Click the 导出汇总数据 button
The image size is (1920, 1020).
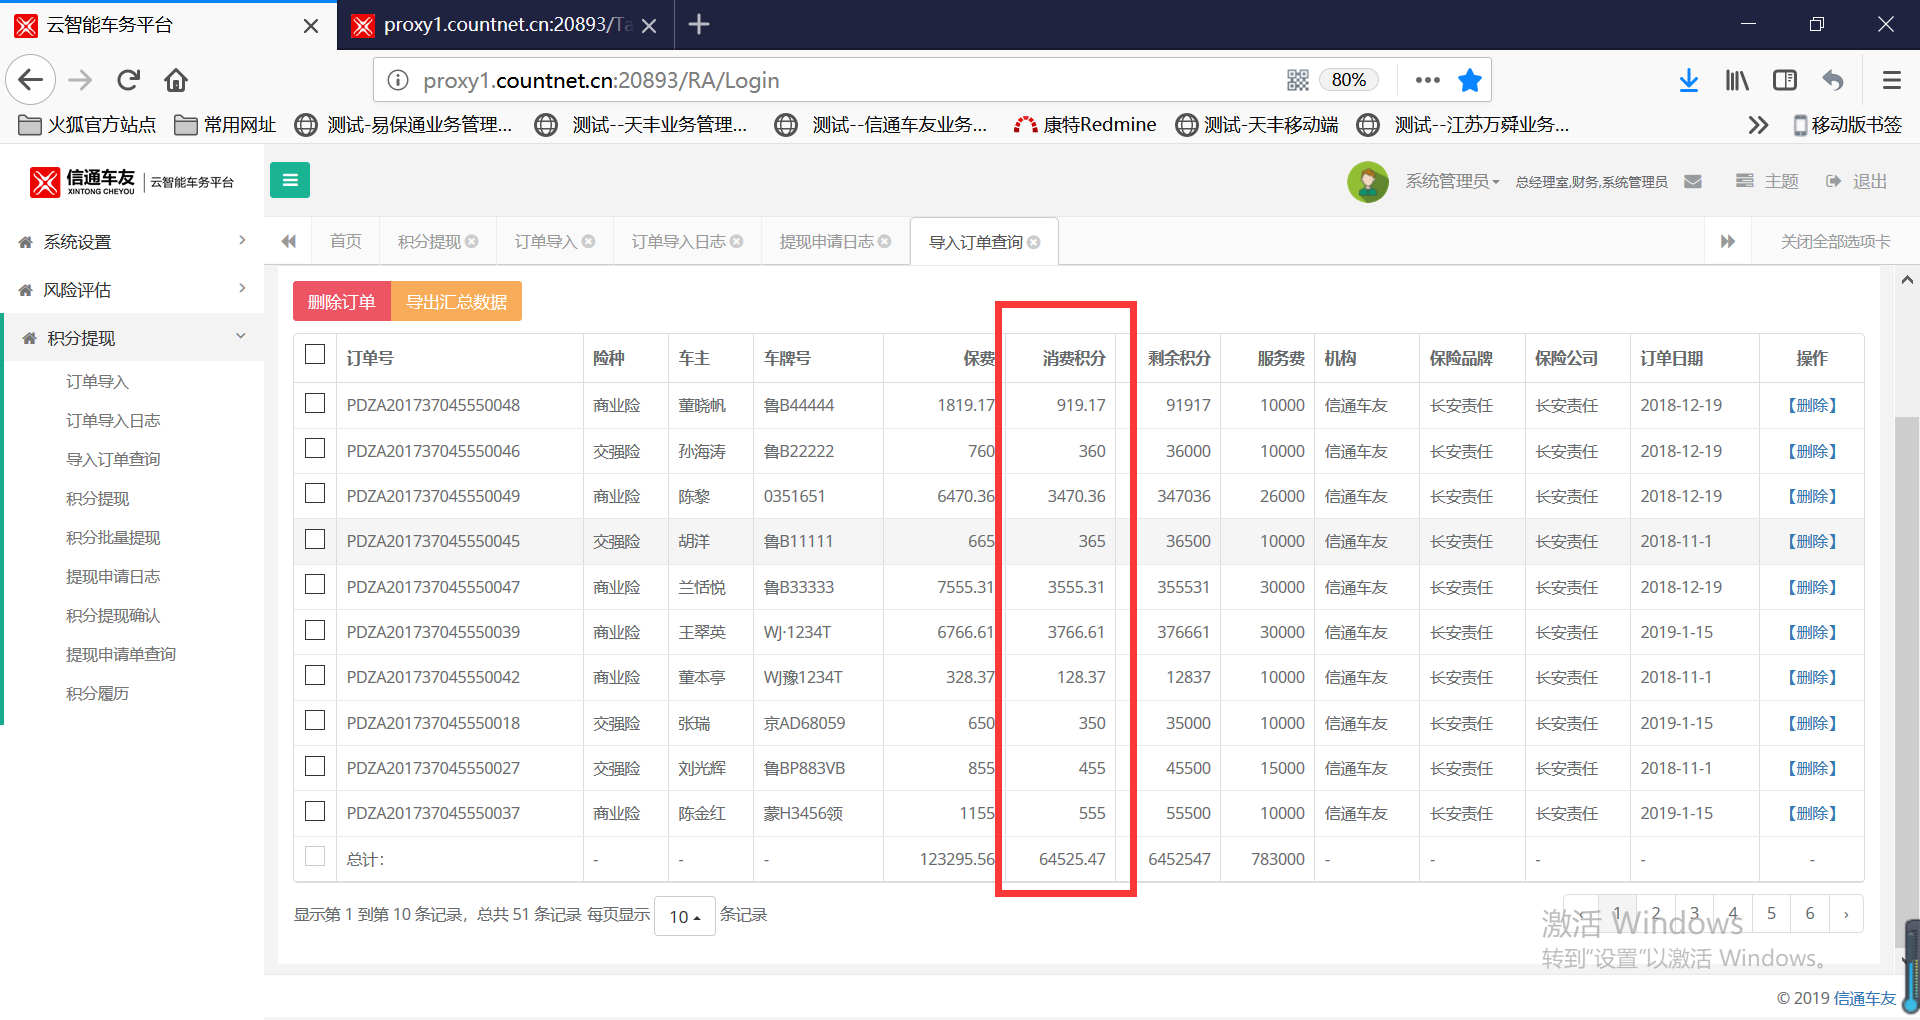[x=456, y=302]
